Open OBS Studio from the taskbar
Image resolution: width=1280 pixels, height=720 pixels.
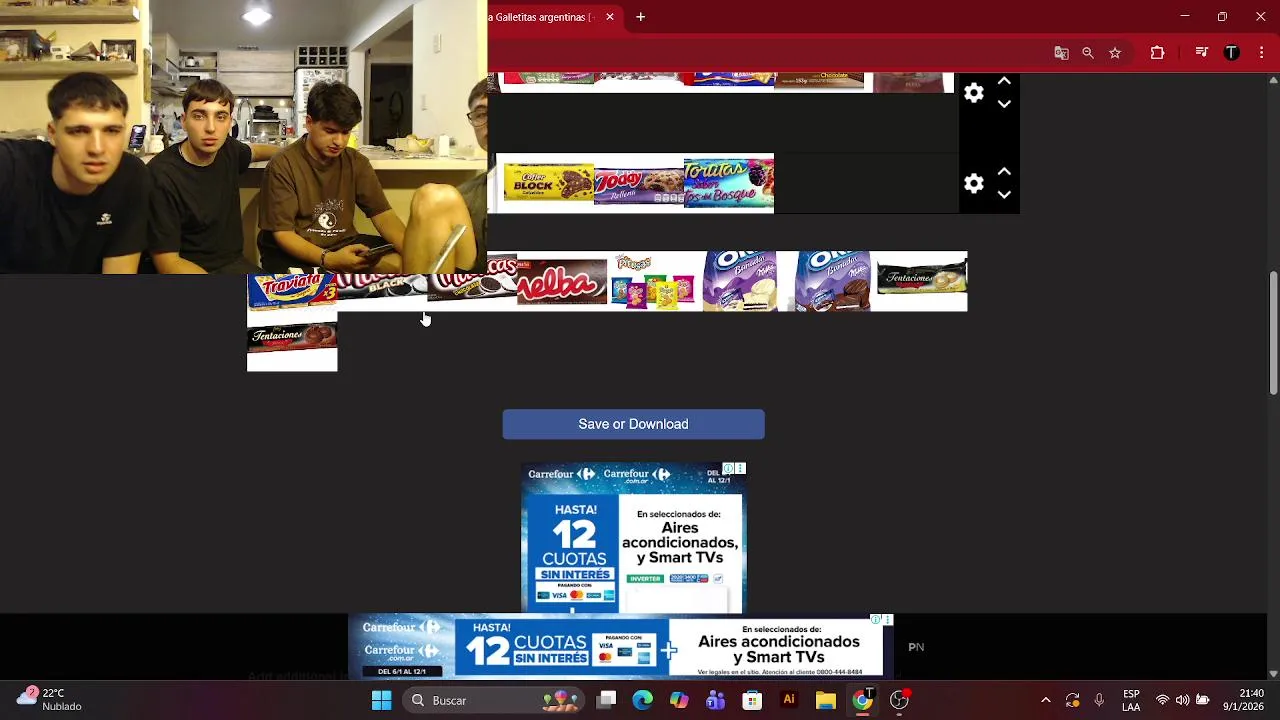pyautogui.click(x=899, y=701)
